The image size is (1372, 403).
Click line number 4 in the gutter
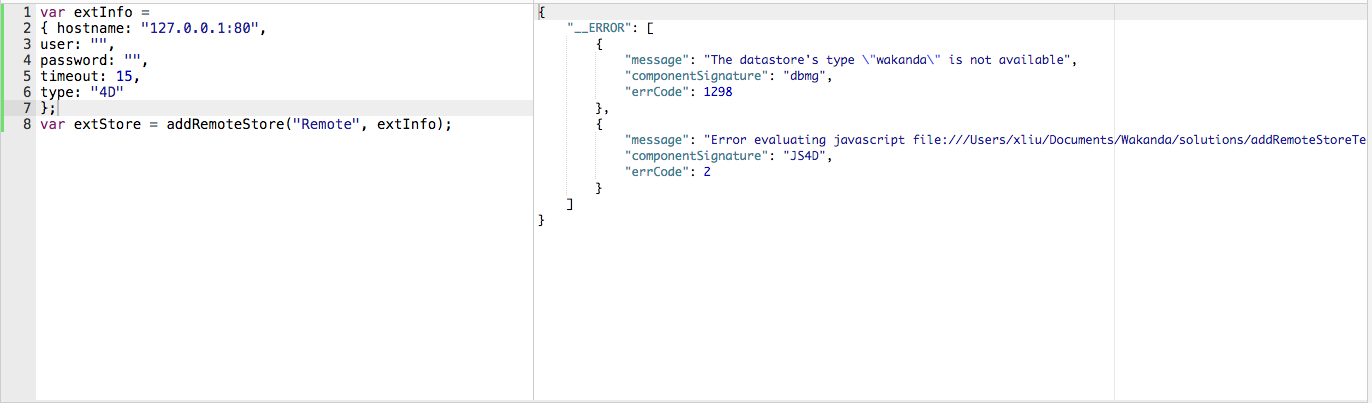28,60
